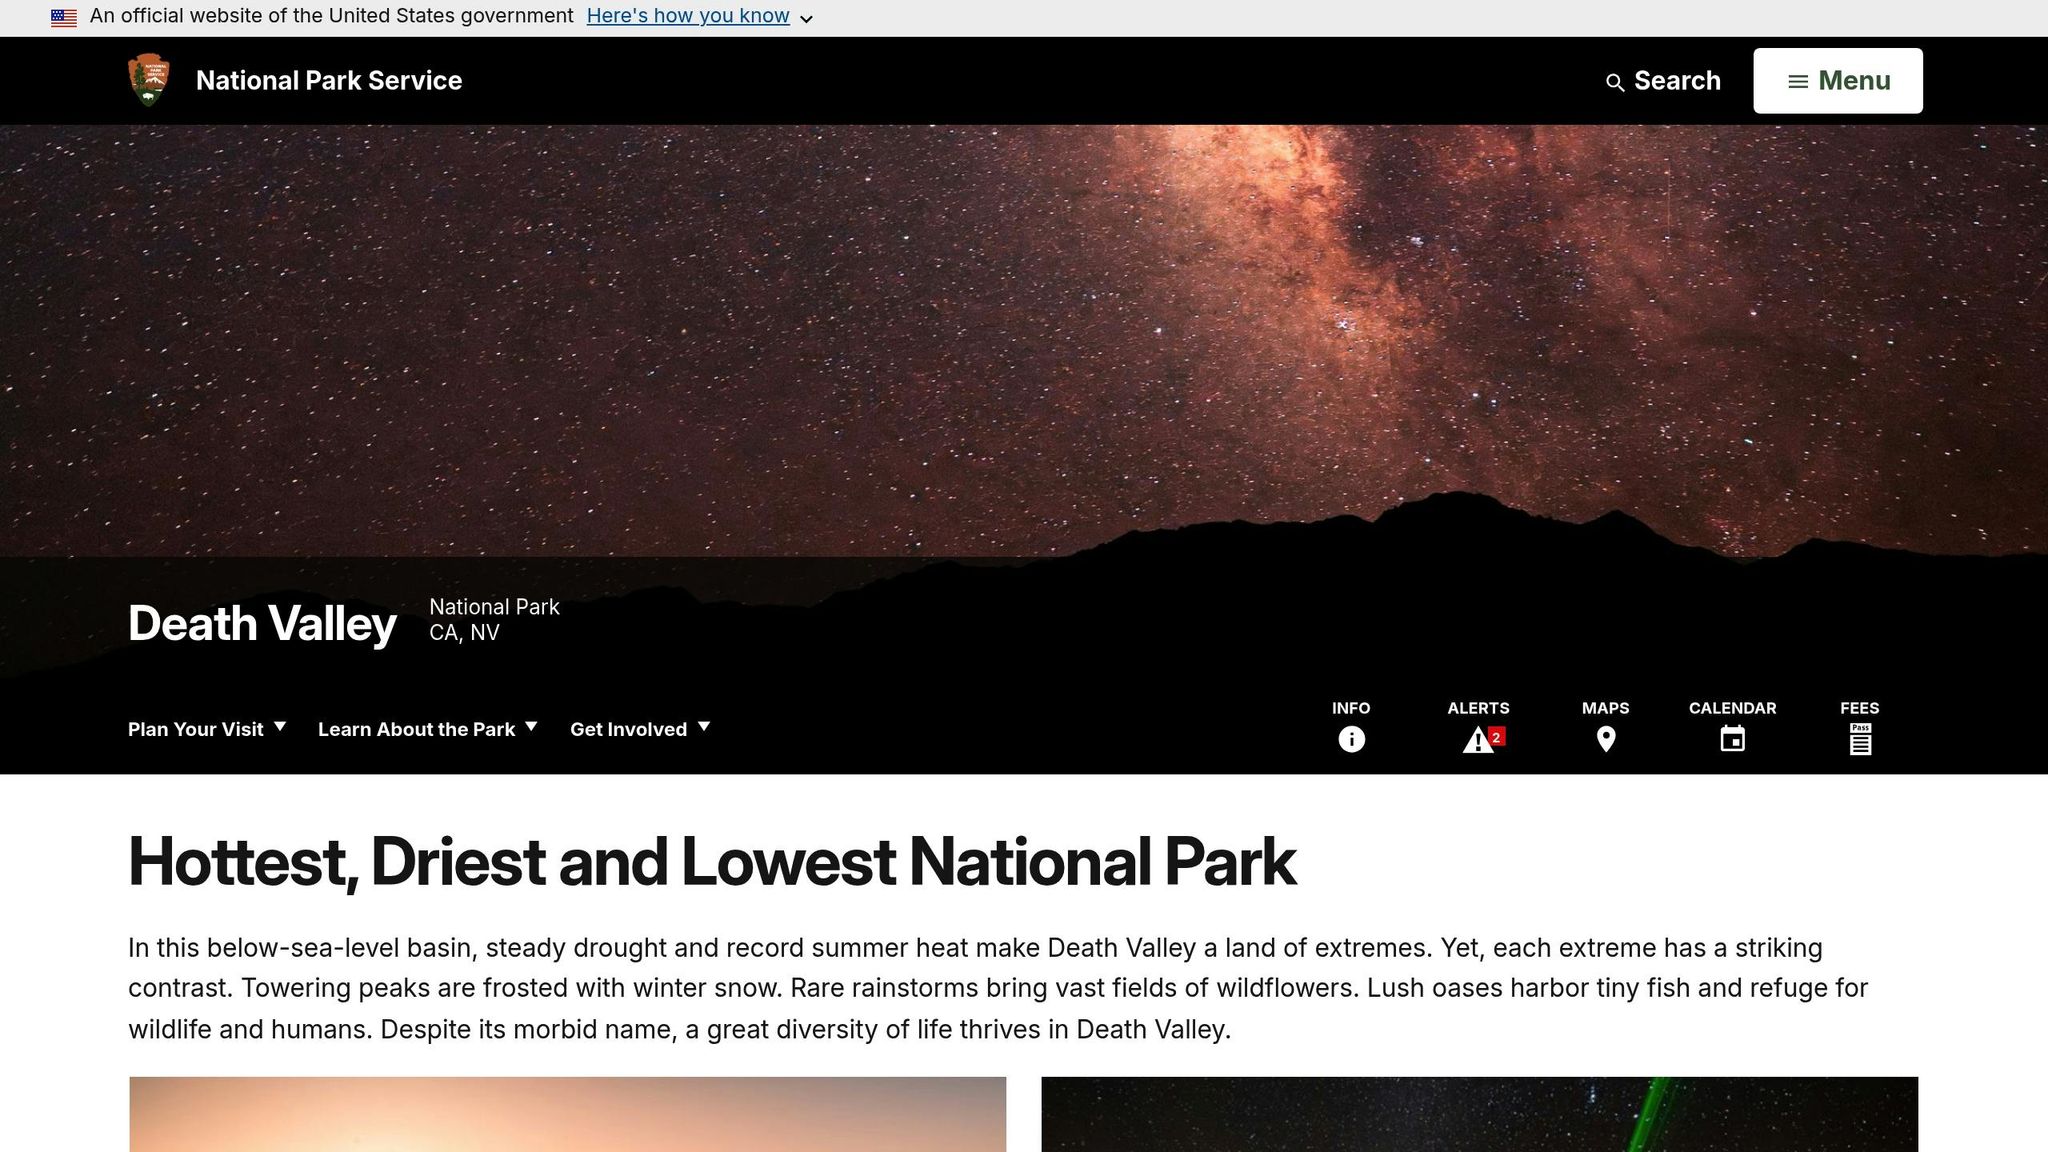The height and width of the screenshot is (1152, 2048).
Task: Click the FEES label
Action: pyautogui.click(x=1860, y=708)
